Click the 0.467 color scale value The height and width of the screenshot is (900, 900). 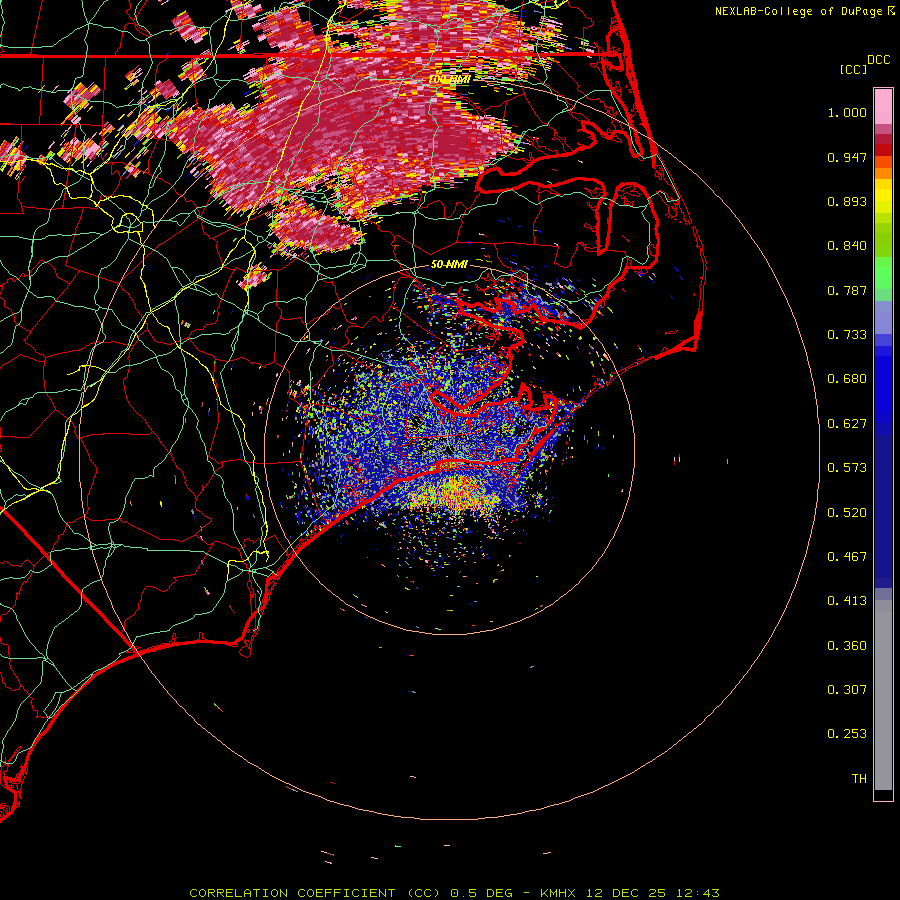[x=847, y=557]
